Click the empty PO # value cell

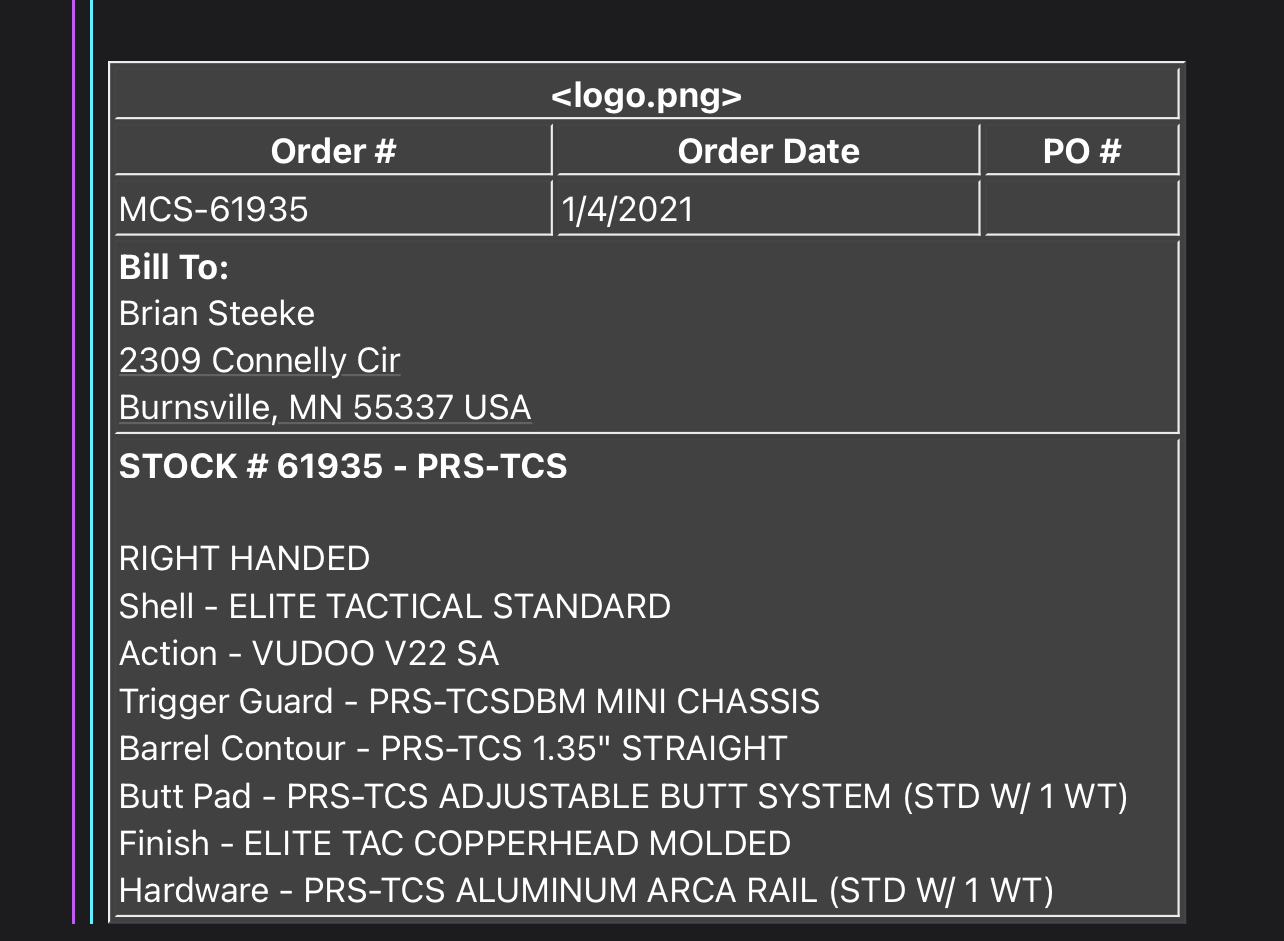point(1082,209)
